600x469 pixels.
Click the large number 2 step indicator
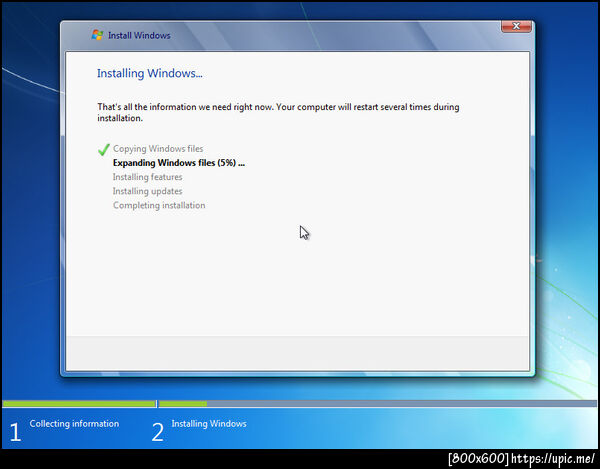pos(158,433)
